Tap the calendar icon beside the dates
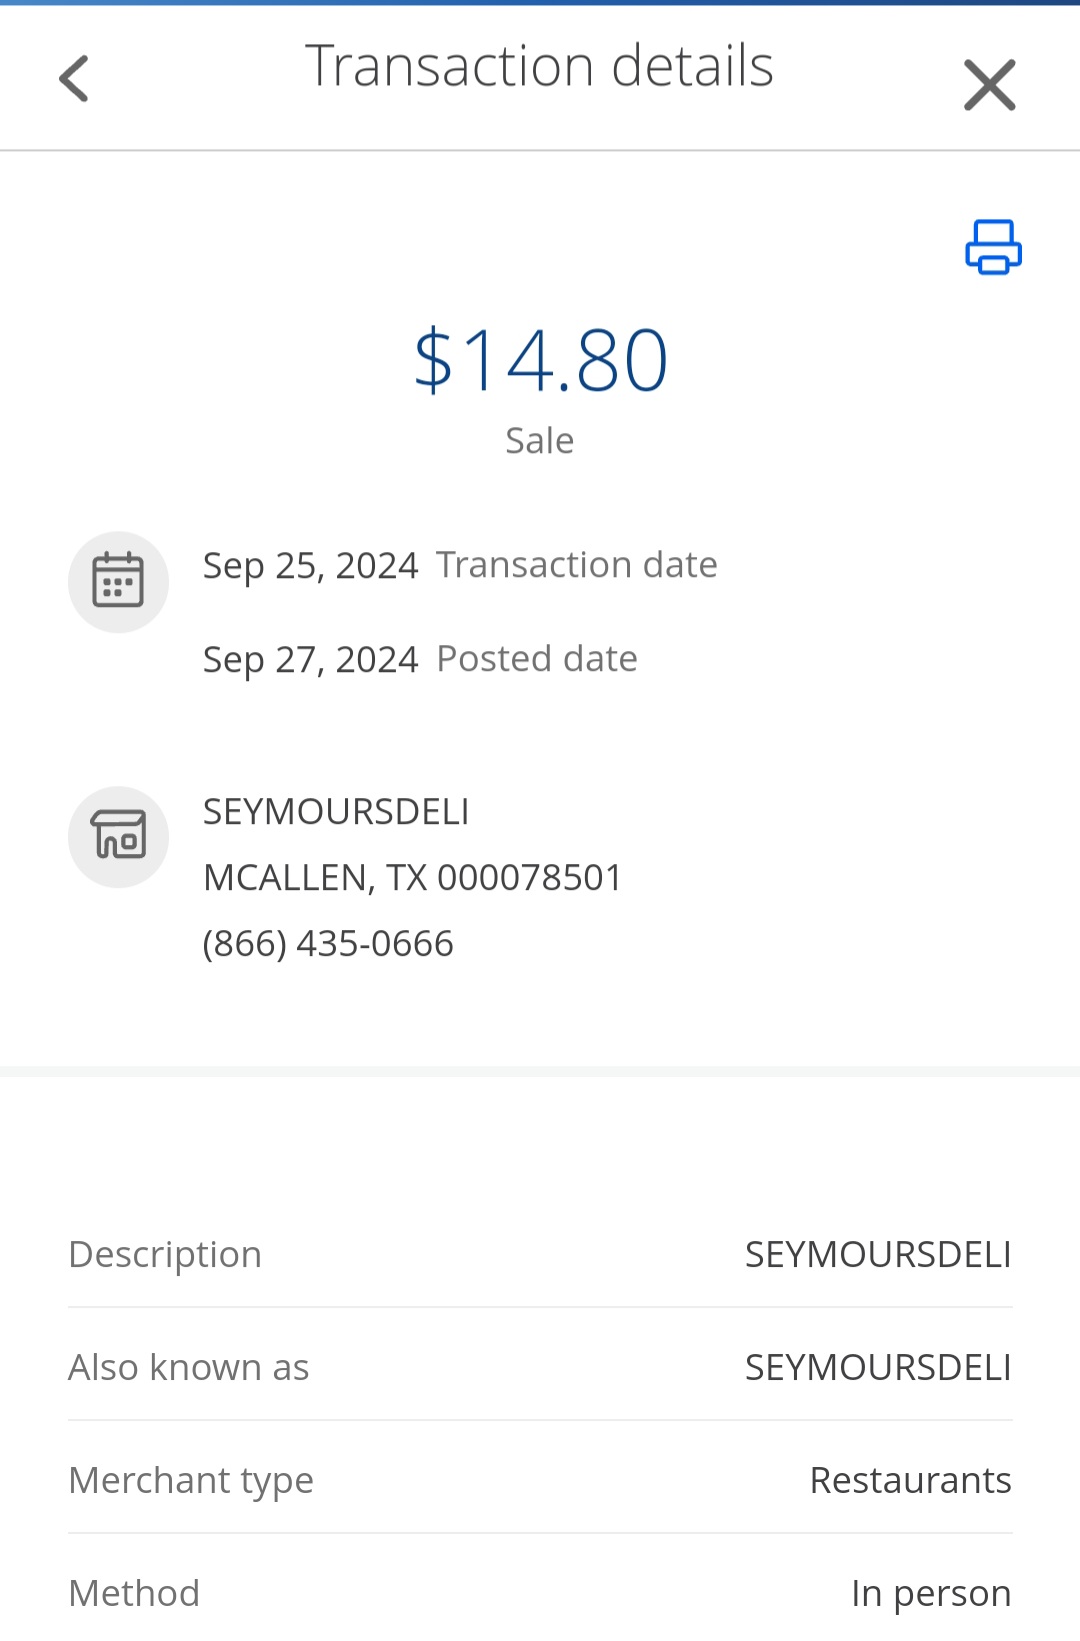This screenshot has width=1080, height=1641. (x=118, y=582)
